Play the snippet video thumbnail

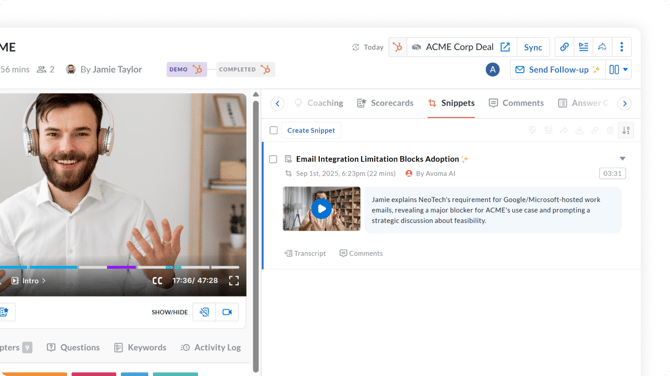pos(321,209)
